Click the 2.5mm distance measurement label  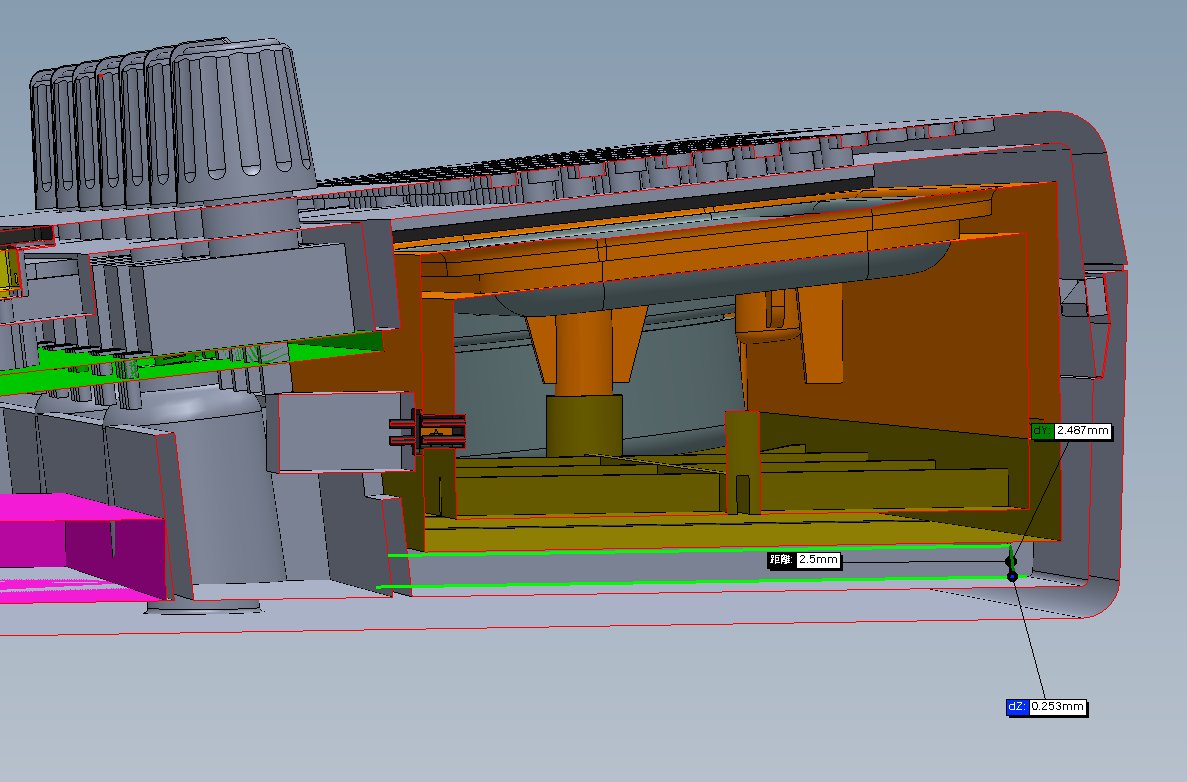(804, 559)
